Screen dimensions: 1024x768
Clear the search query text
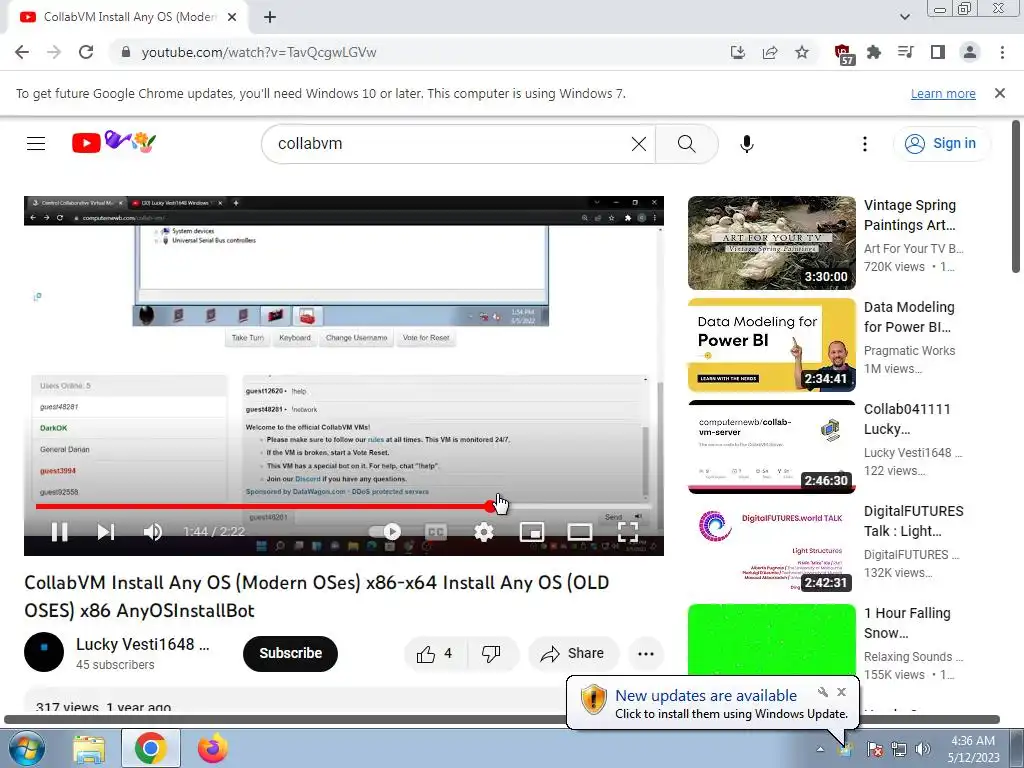[639, 143]
